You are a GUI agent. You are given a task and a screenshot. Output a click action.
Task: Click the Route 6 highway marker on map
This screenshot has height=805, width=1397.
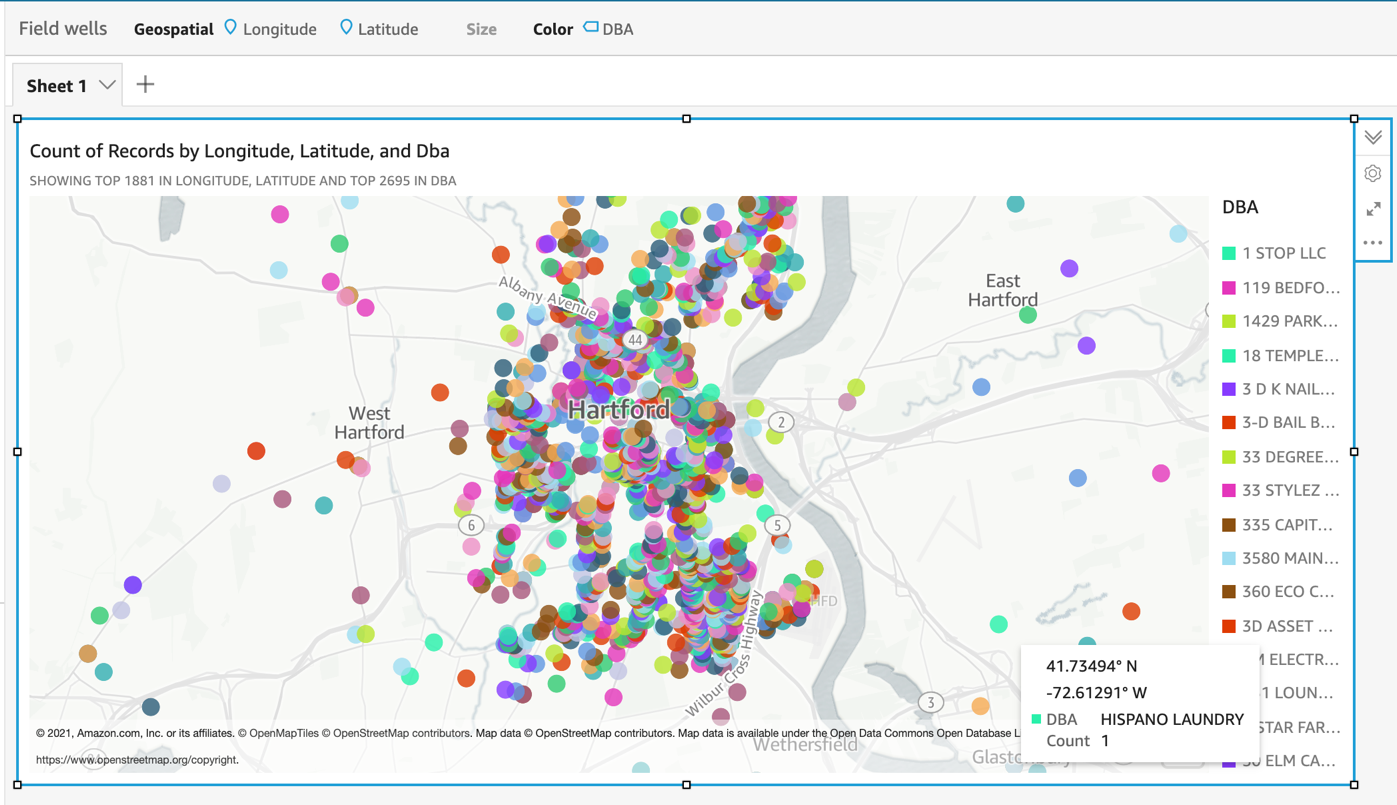[471, 525]
